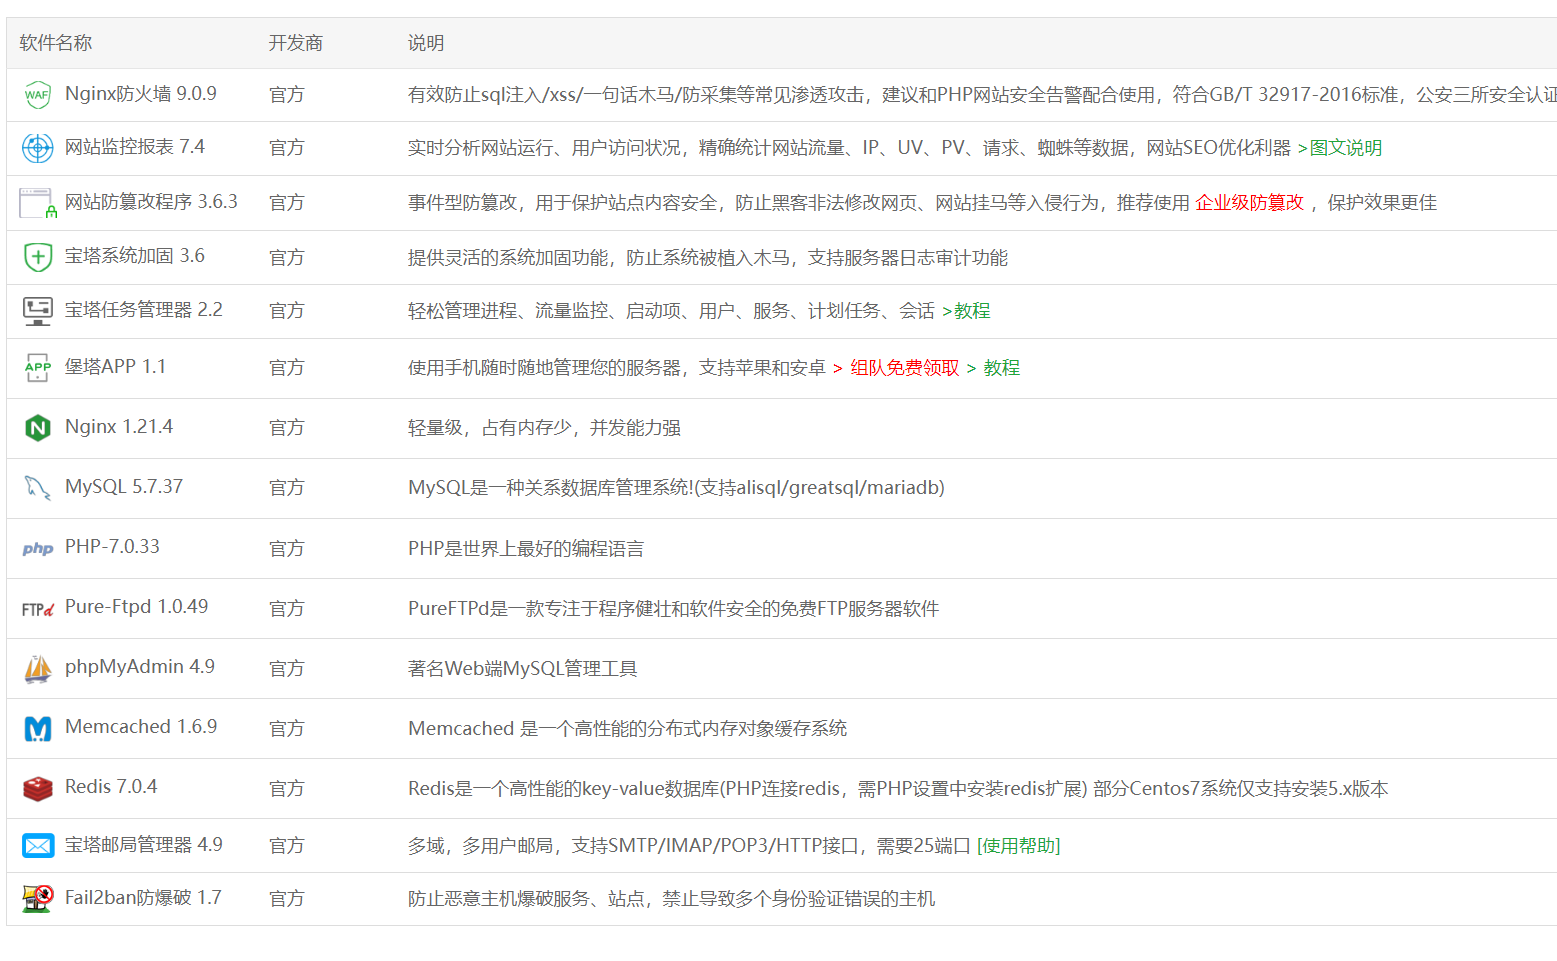Viewport: 1557px width, 961px height.
Task: Select the 宝塔系统加固 3.6 name
Action: (x=135, y=256)
